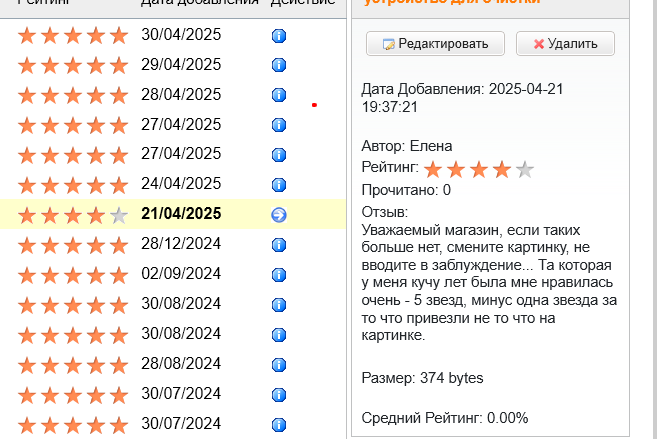Click the 02/09/2024 date cell
Image resolution: width=657 pixels, height=439 pixels.
pyautogui.click(x=181, y=273)
